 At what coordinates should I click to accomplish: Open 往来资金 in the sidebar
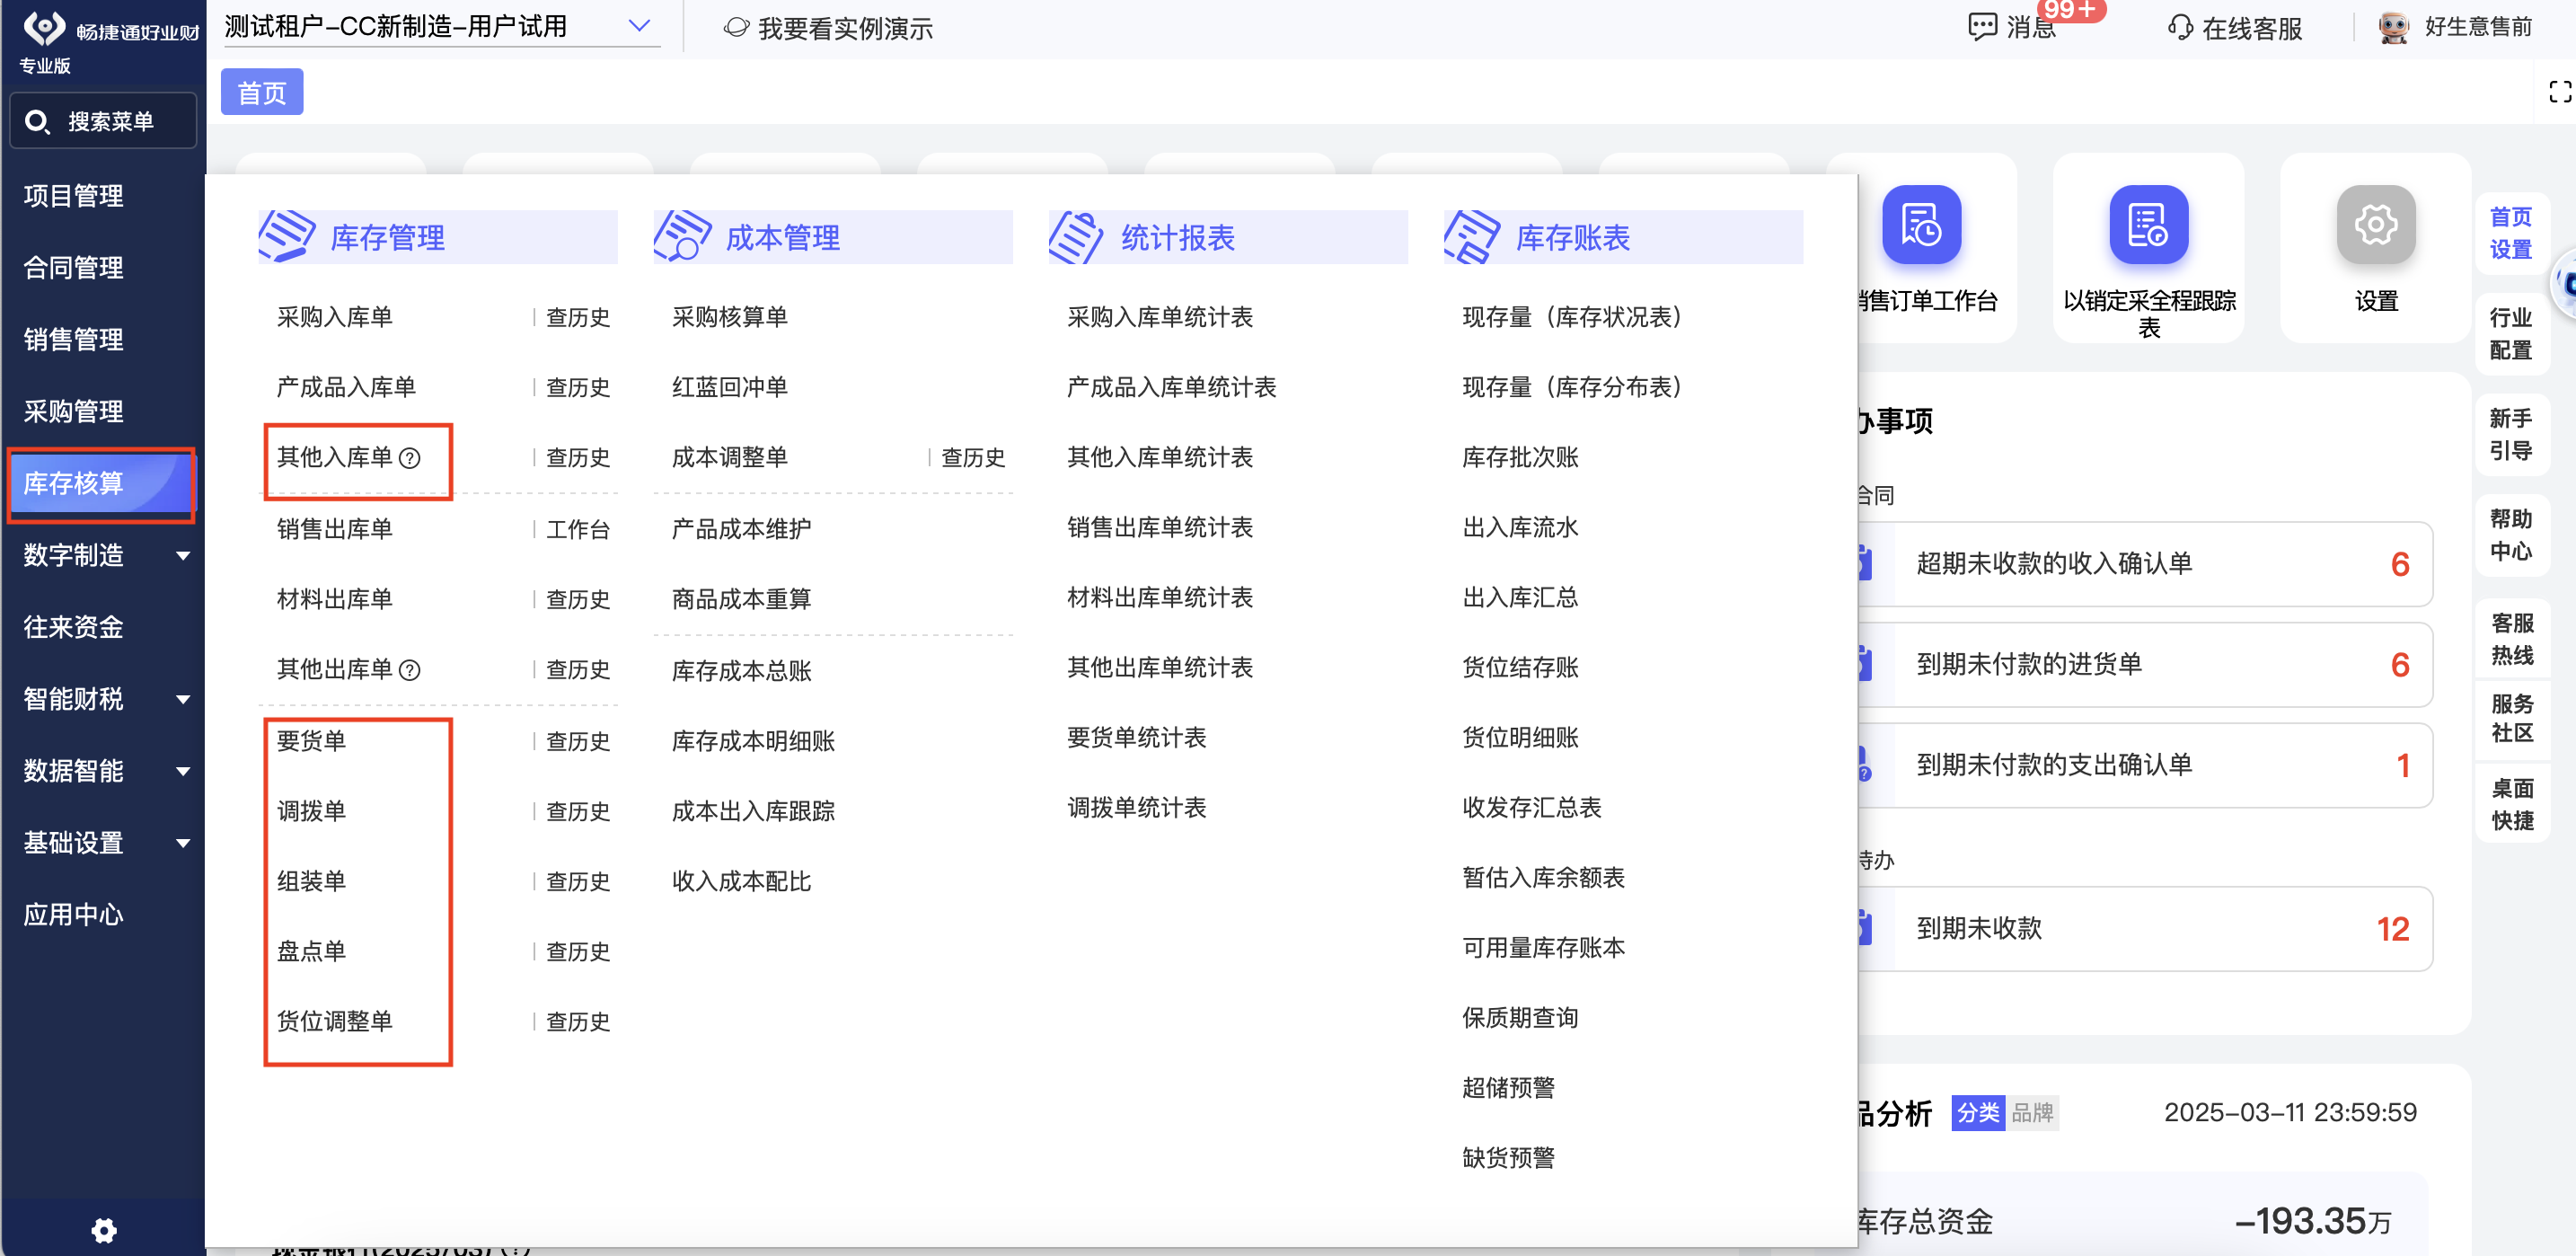coord(74,628)
